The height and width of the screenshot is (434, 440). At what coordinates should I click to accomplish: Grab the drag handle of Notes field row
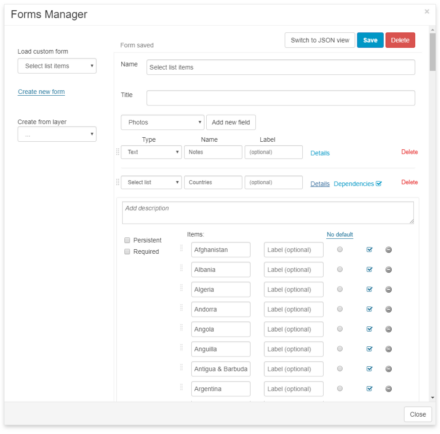click(x=117, y=152)
